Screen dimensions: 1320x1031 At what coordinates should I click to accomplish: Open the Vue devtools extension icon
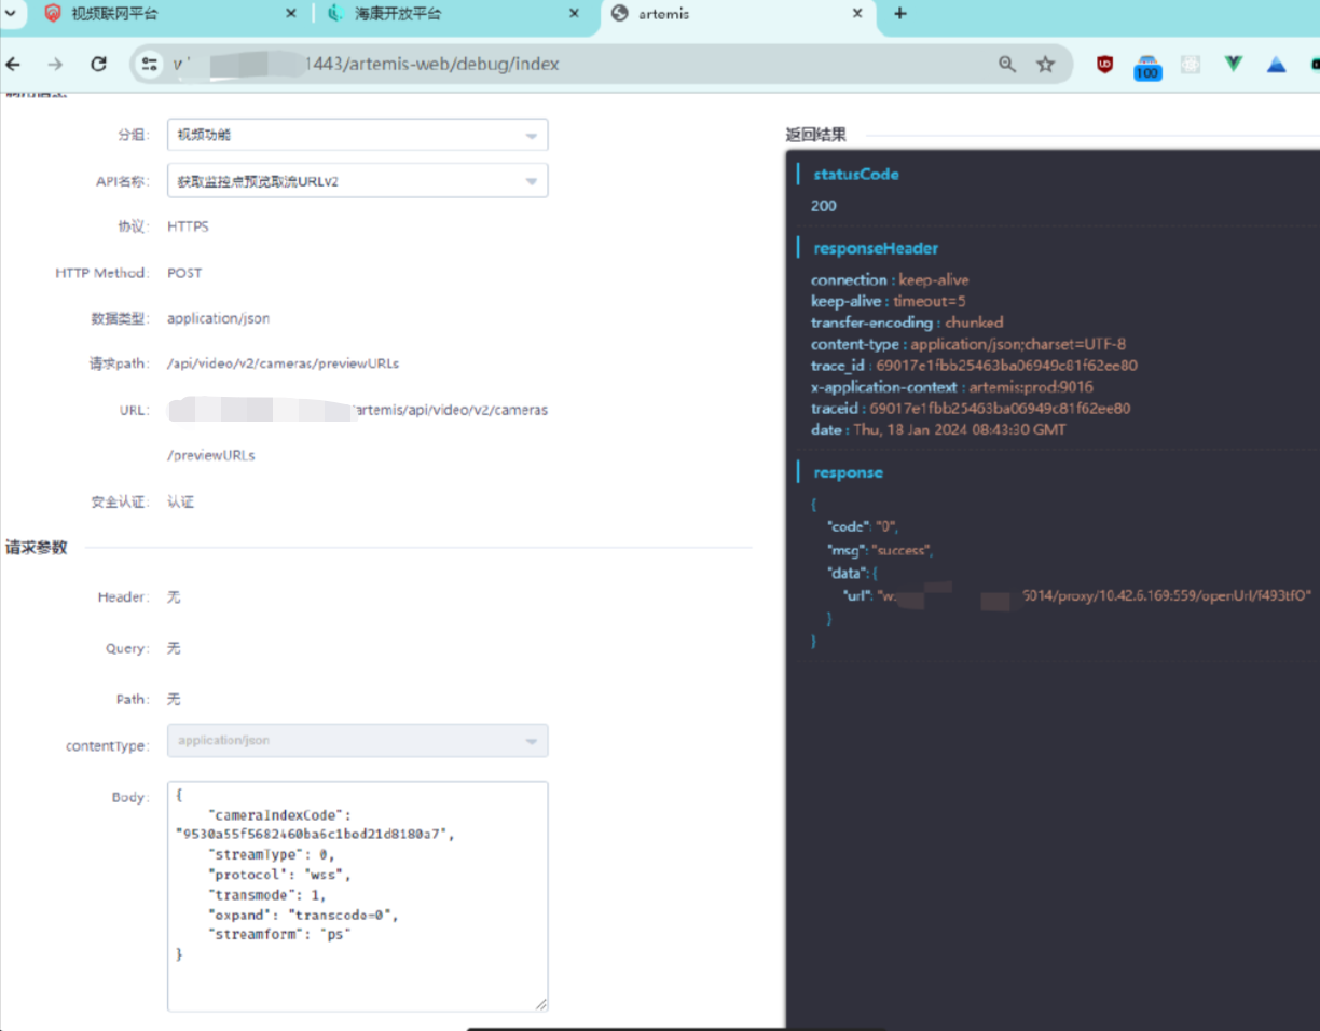[x=1233, y=64]
